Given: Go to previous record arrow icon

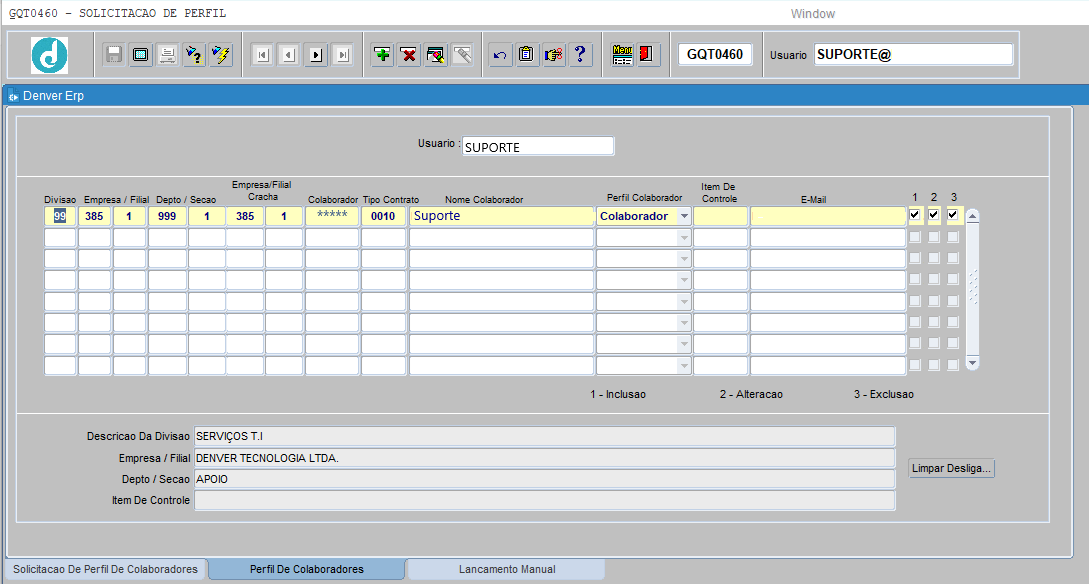Looking at the screenshot, I should 290,54.
